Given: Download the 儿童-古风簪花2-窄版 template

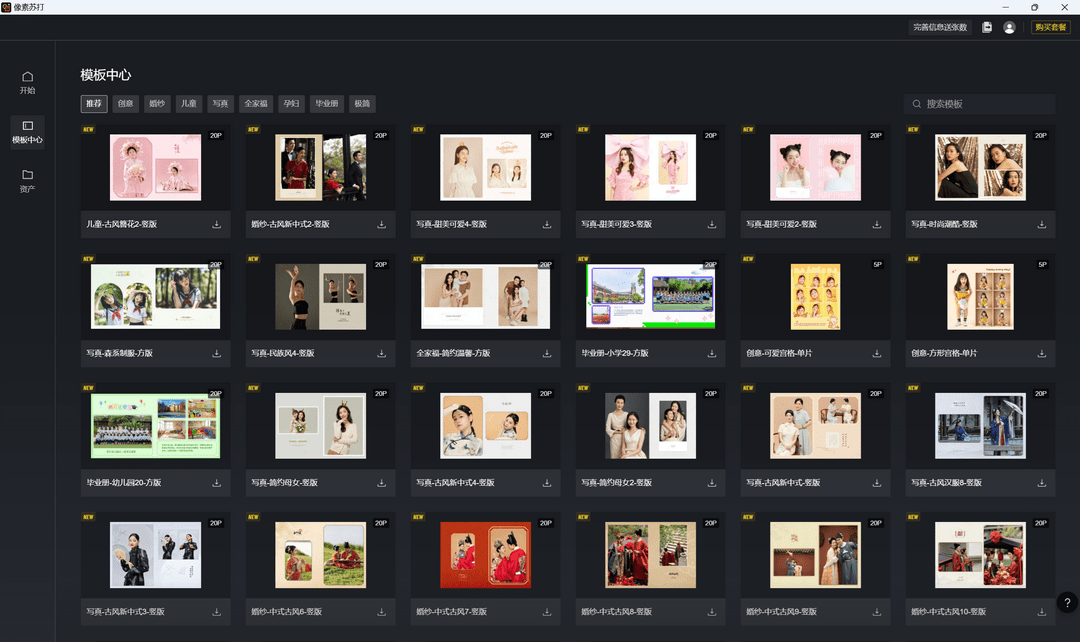Looking at the screenshot, I should (216, 224).
